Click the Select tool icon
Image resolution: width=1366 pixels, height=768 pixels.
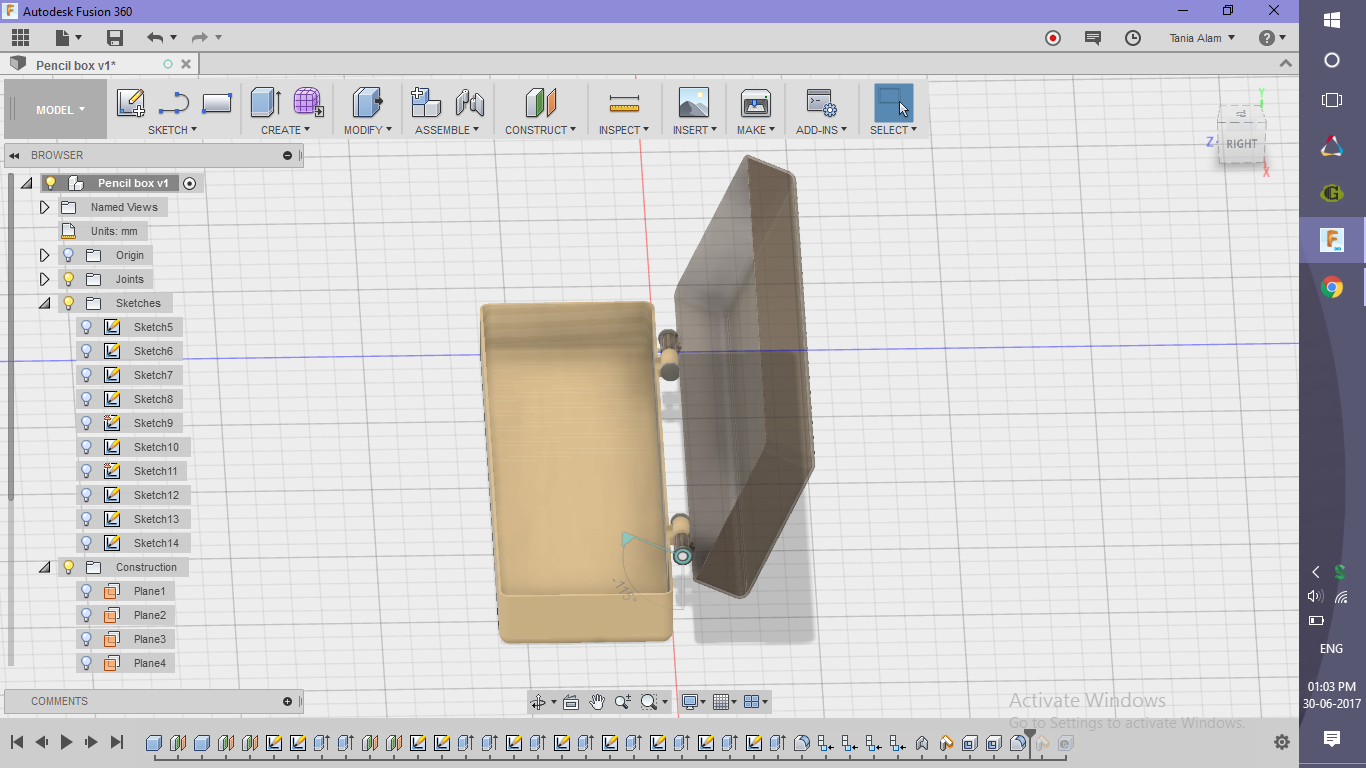tap(893, 103)
